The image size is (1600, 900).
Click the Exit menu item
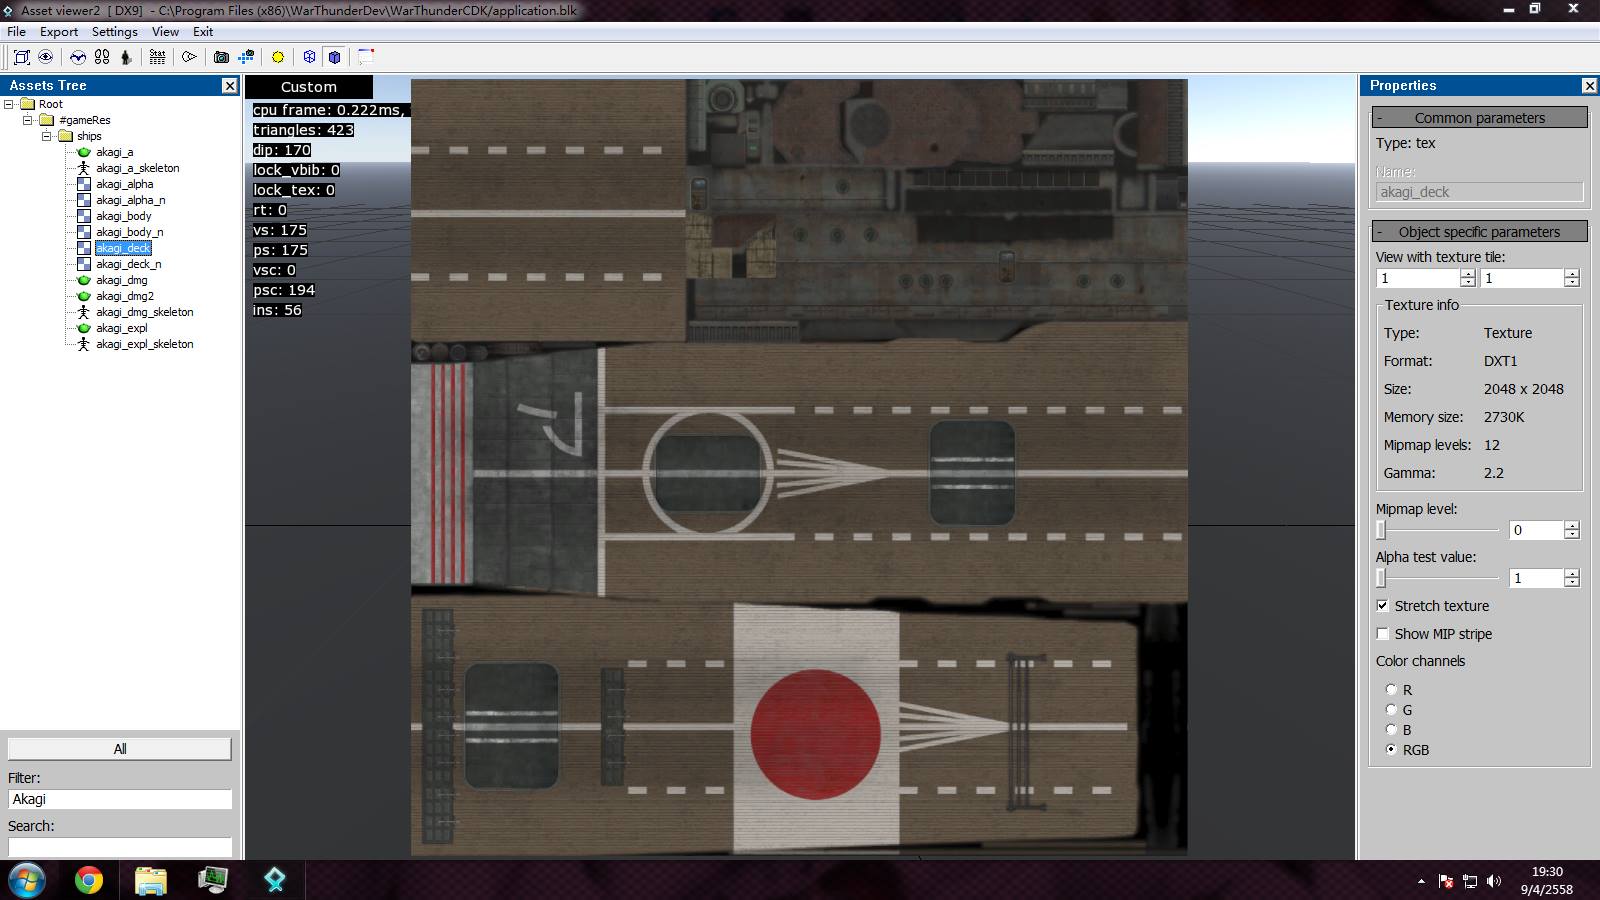[x=203, y=31]
